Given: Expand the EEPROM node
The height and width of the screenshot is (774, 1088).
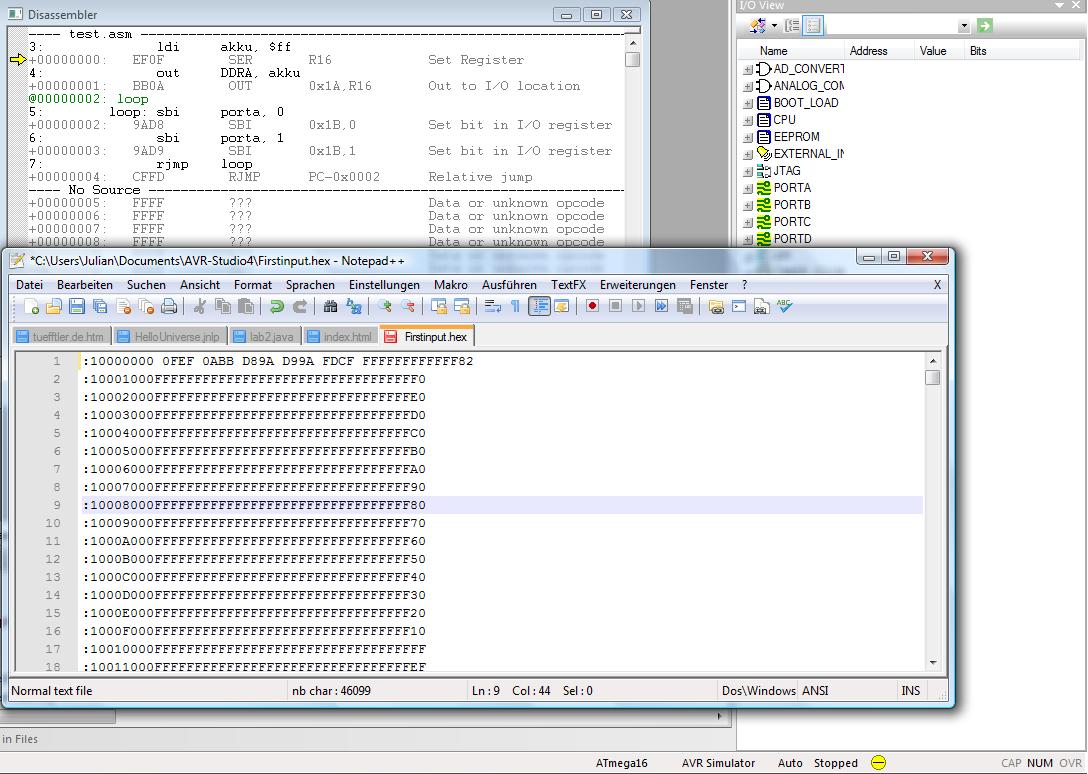Looking at the screenshot, I should coord(748,137).
